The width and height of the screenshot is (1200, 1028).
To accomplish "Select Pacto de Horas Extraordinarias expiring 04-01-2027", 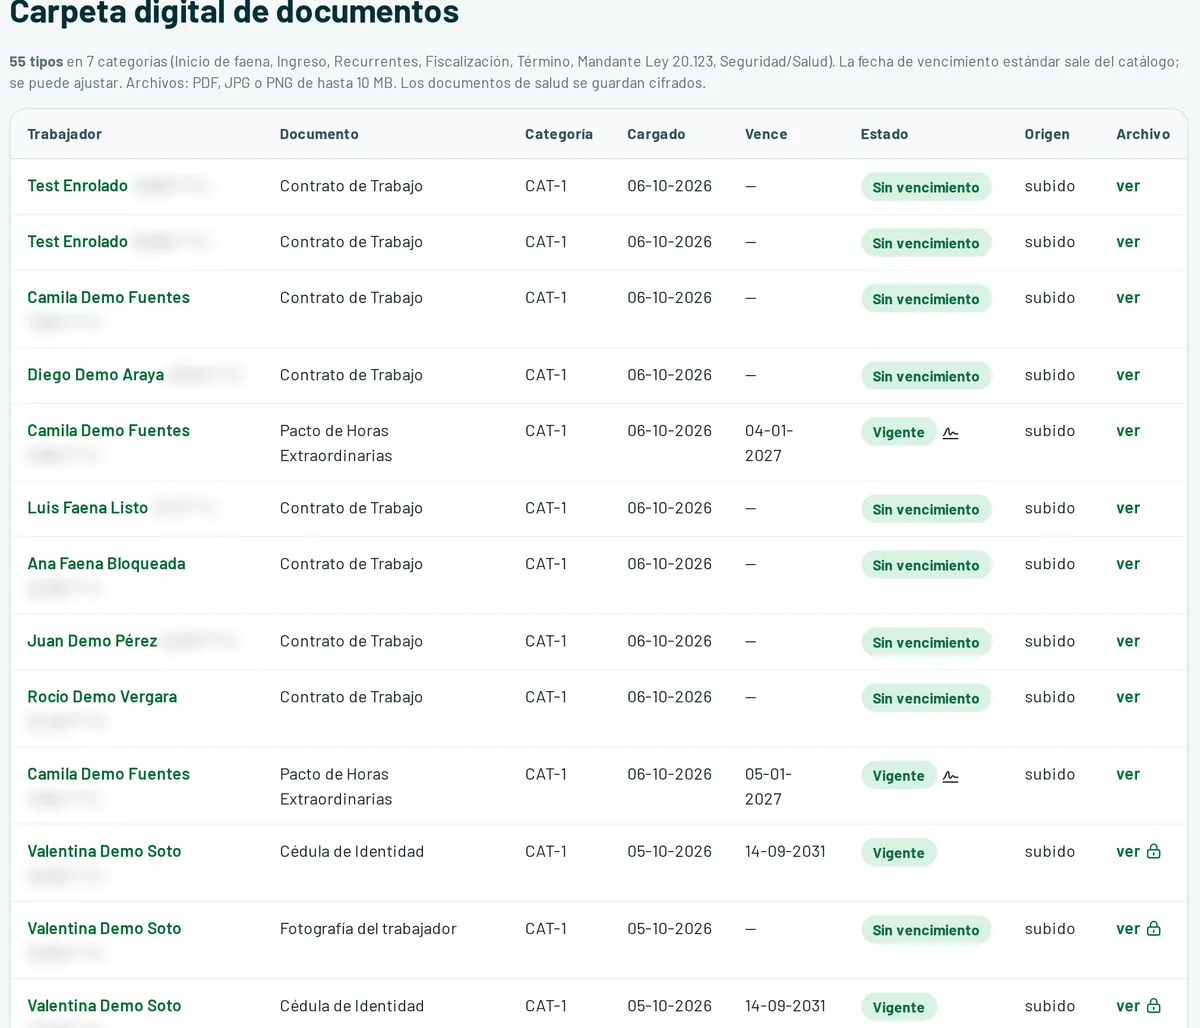I will tap(336, 443).
